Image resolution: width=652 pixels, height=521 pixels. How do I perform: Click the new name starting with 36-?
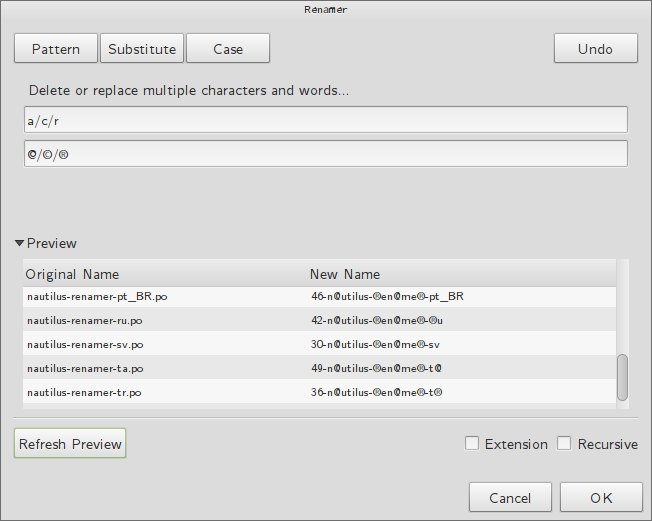(376, 393)
